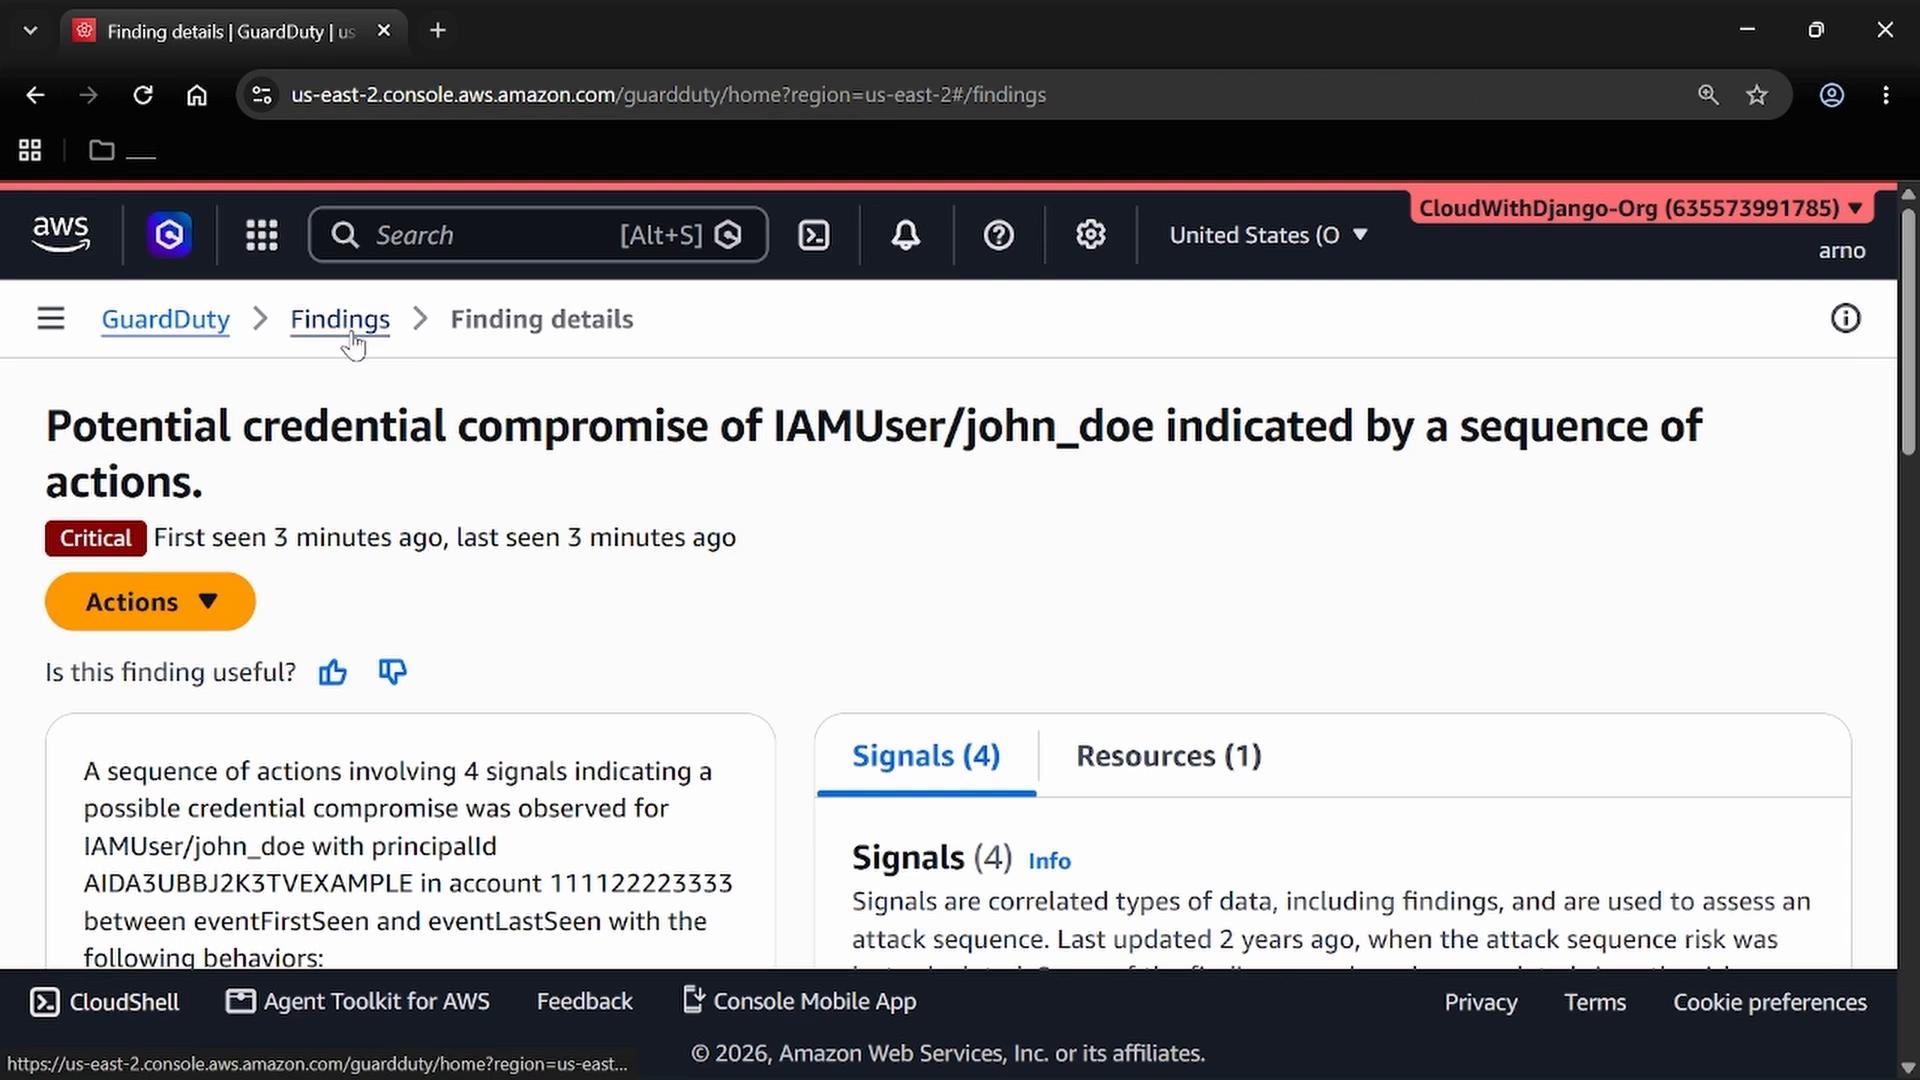This screenshot has height=1080, width=1920.
Task: Open the bookmarks bar apps grid icon
Action: pos(30,151)
